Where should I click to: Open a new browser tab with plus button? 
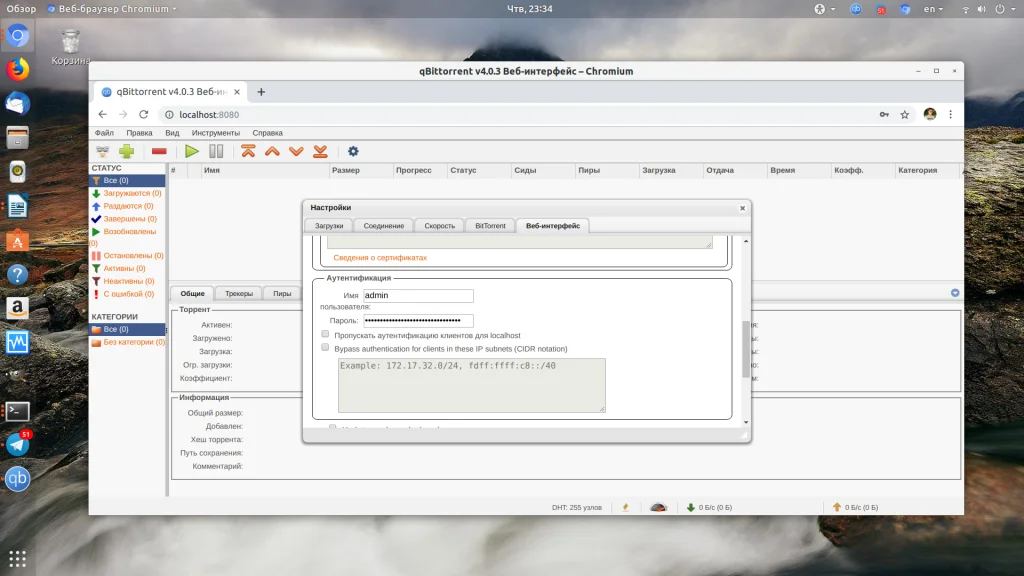[261, 92]
